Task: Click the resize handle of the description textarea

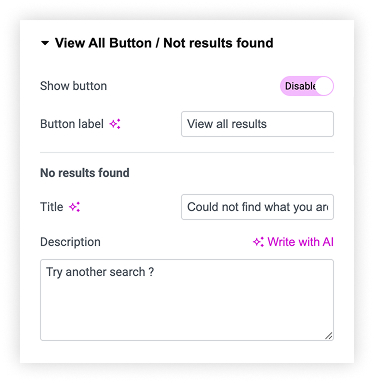Action: coord(329,336)
